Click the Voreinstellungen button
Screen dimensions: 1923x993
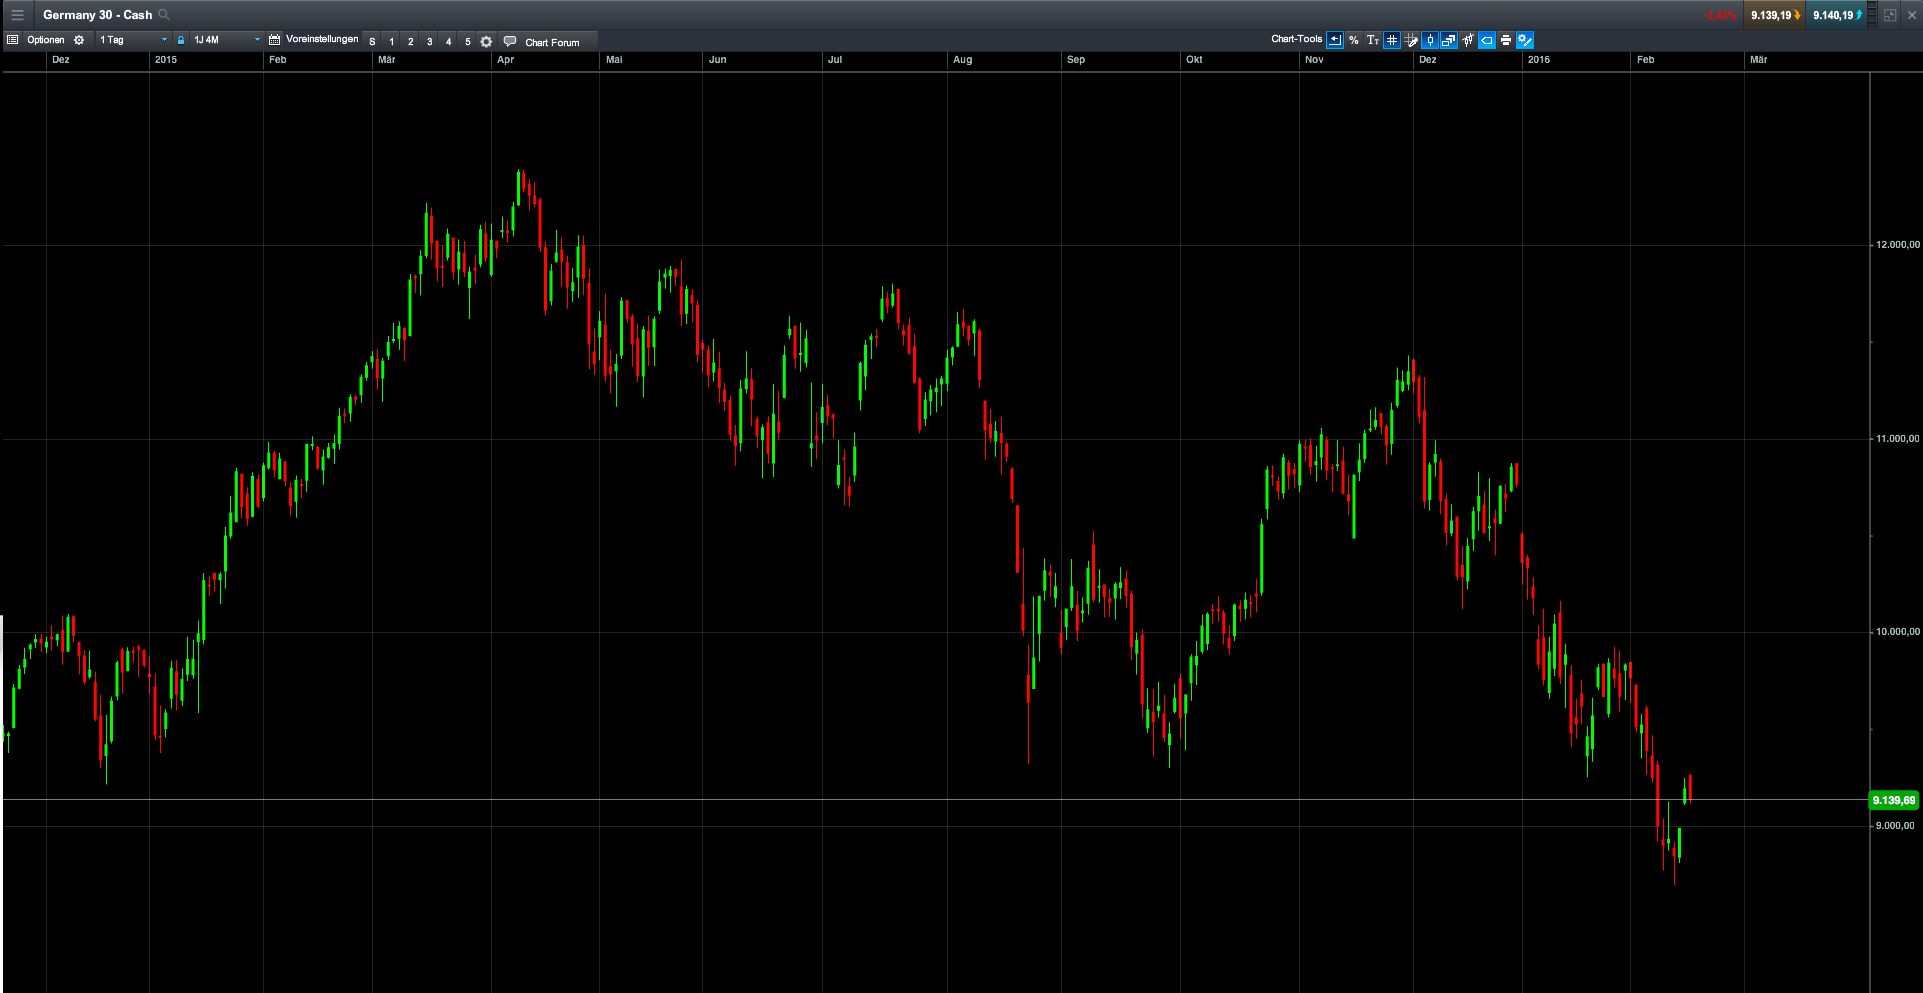(x=322, y=40)
